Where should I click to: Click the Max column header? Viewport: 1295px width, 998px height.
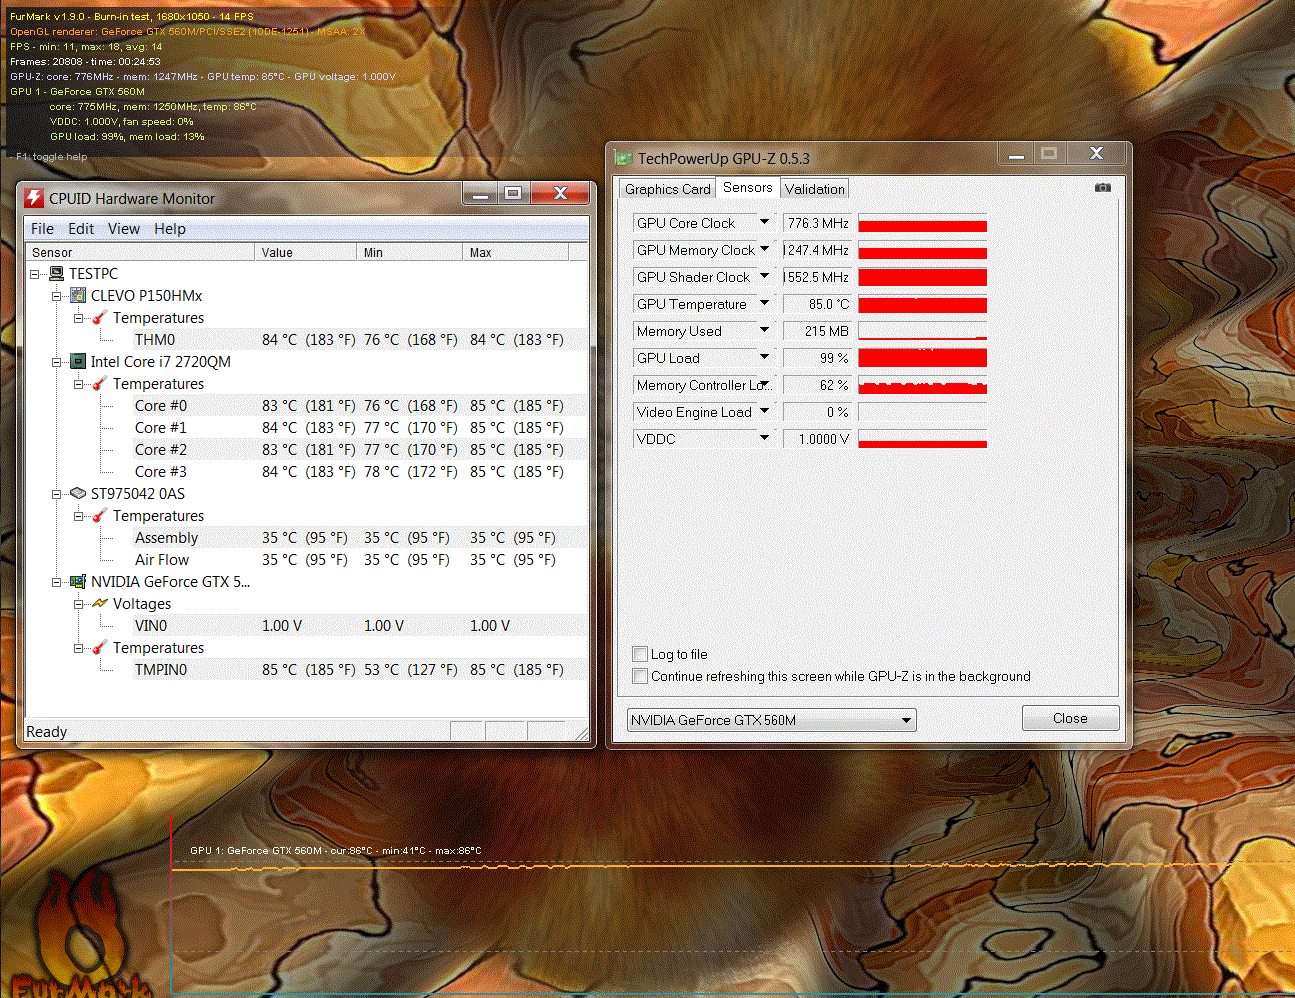(x=516, y=253)
